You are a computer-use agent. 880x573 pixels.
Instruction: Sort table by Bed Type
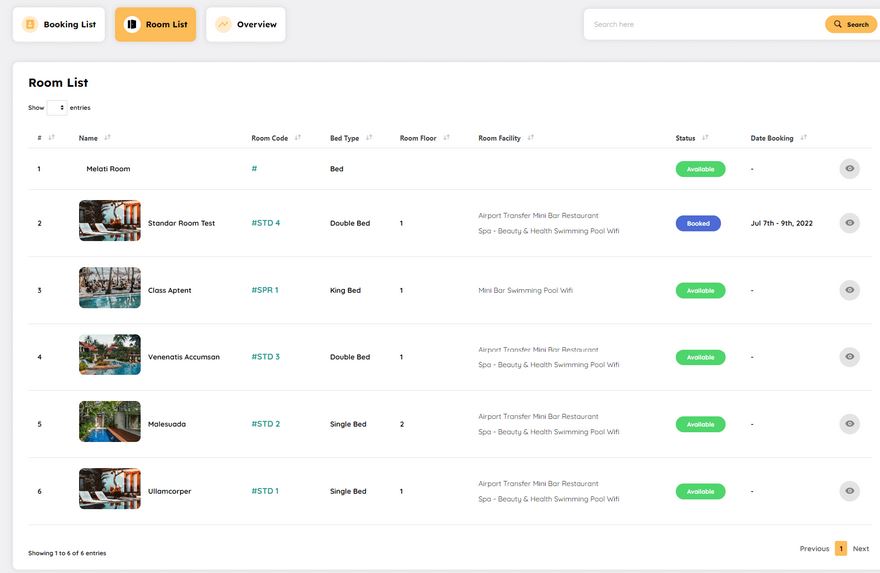pyautogui.click(x=369, y=137)
